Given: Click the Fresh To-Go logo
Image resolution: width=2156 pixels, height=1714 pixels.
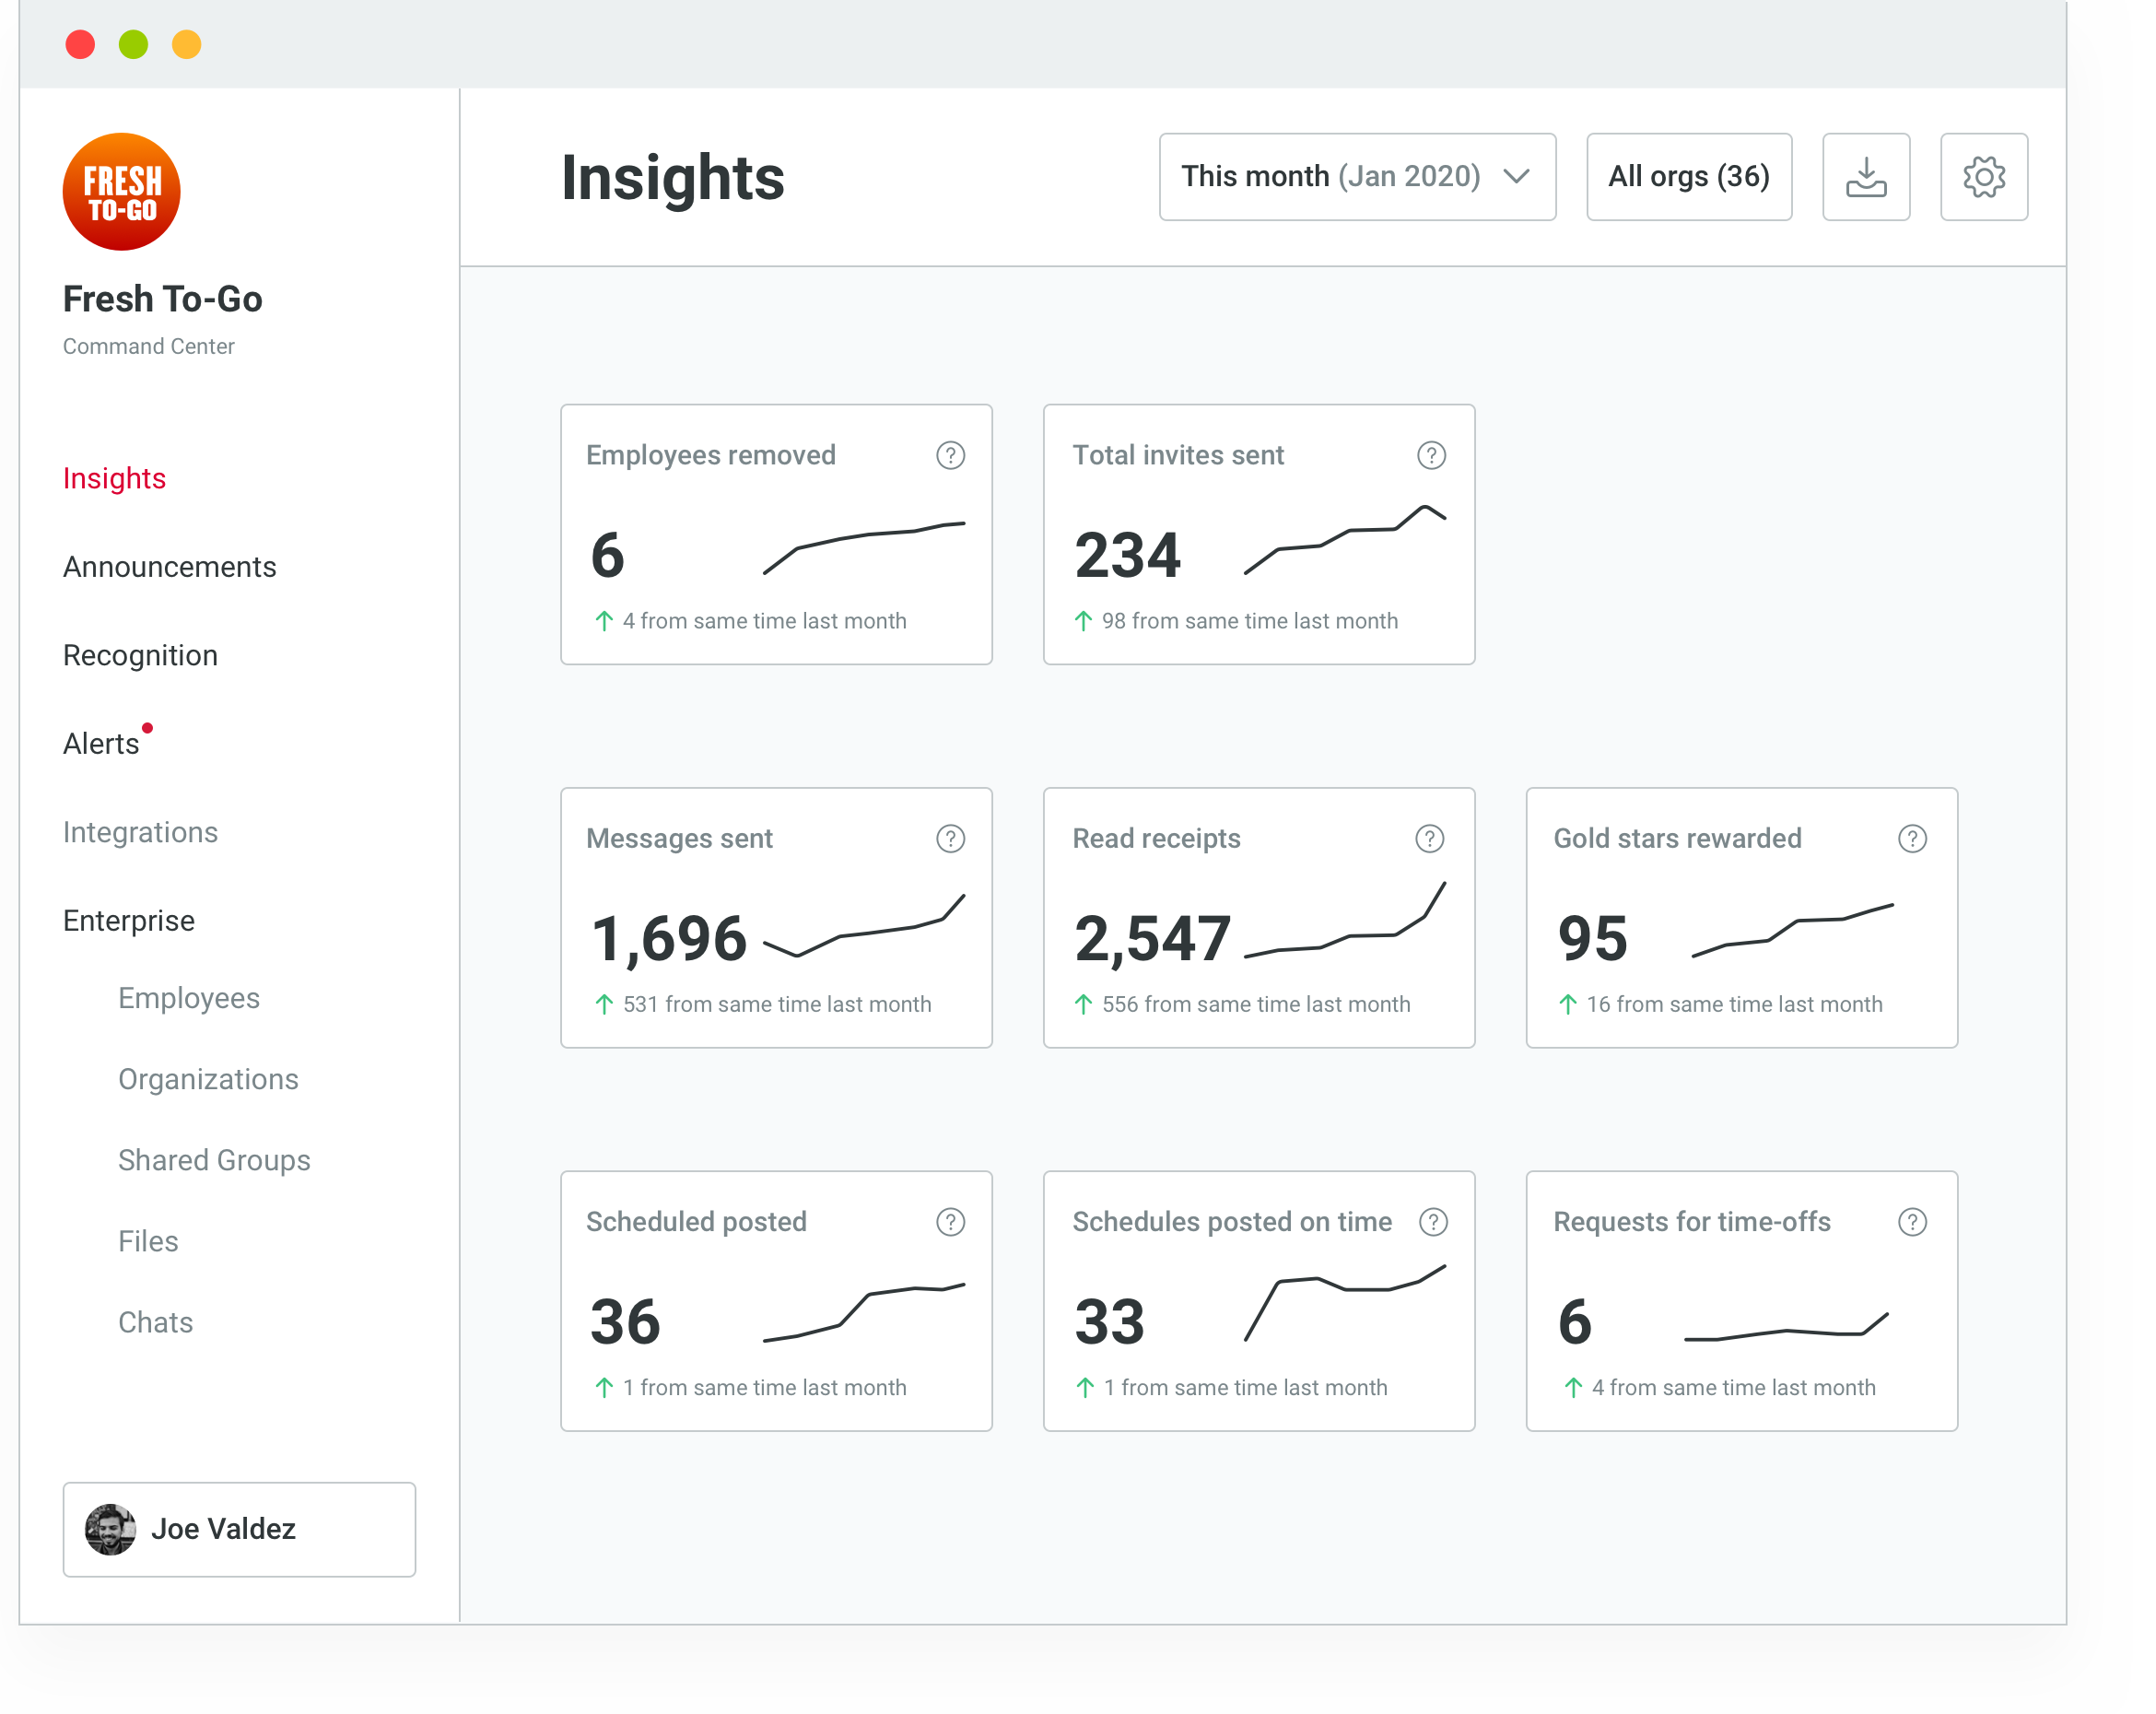Looking at the screenshot, I should (x=121, y=192).
